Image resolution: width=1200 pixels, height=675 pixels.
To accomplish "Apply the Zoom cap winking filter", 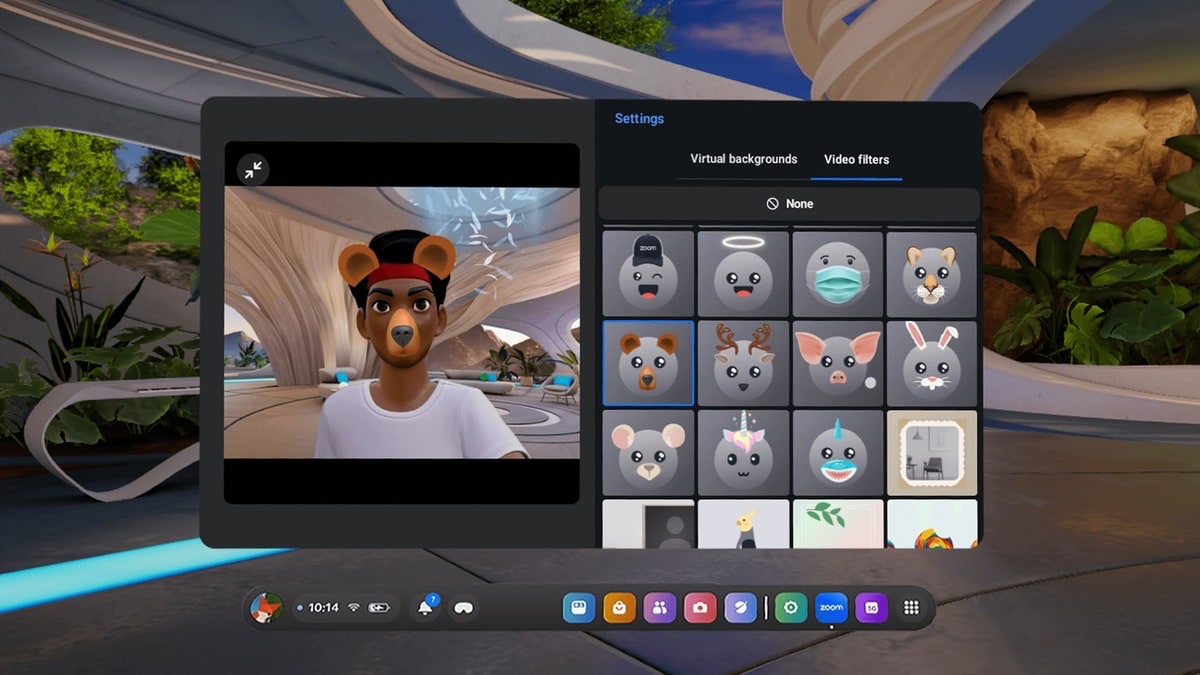I will pyautogui.click(x=648, y=273).
